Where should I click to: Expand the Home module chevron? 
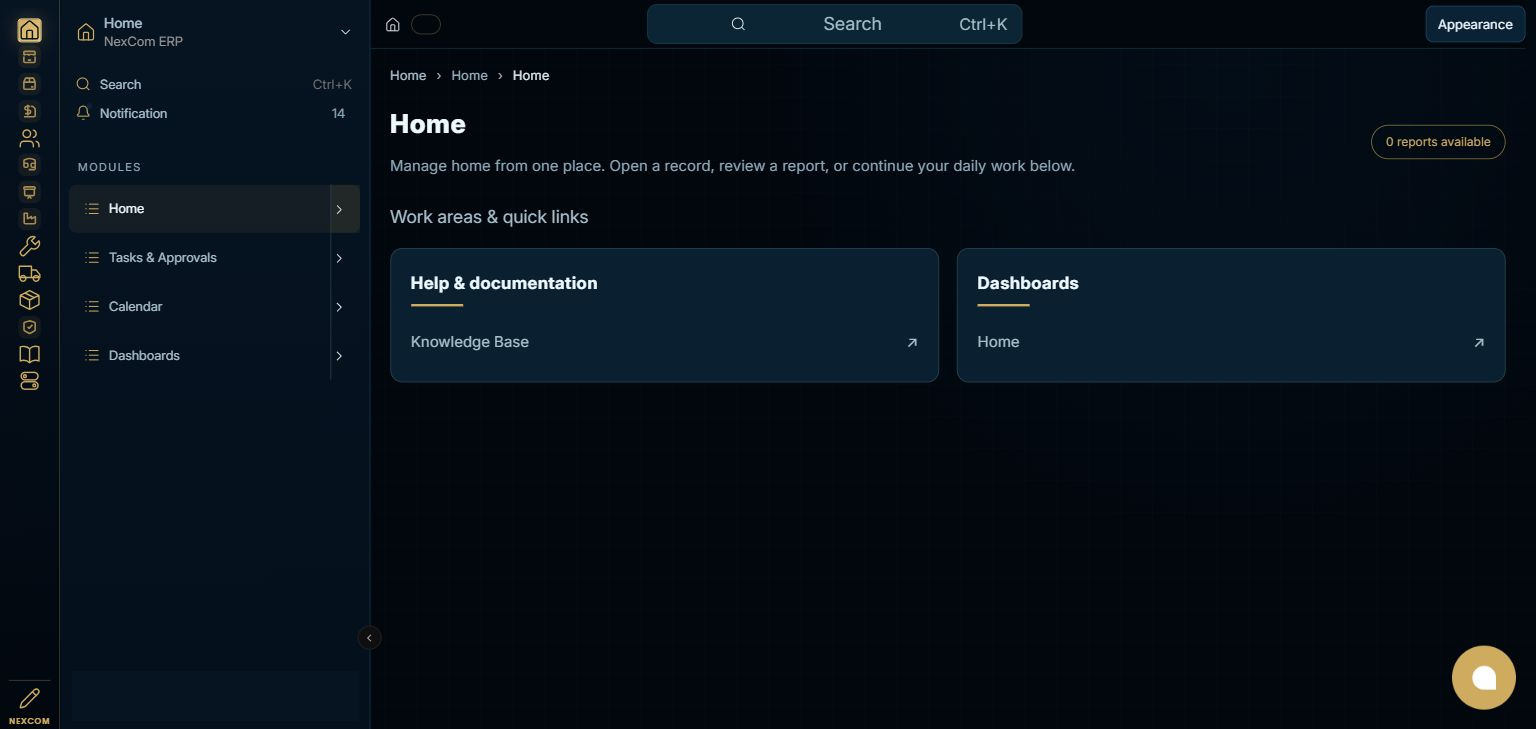339,209
